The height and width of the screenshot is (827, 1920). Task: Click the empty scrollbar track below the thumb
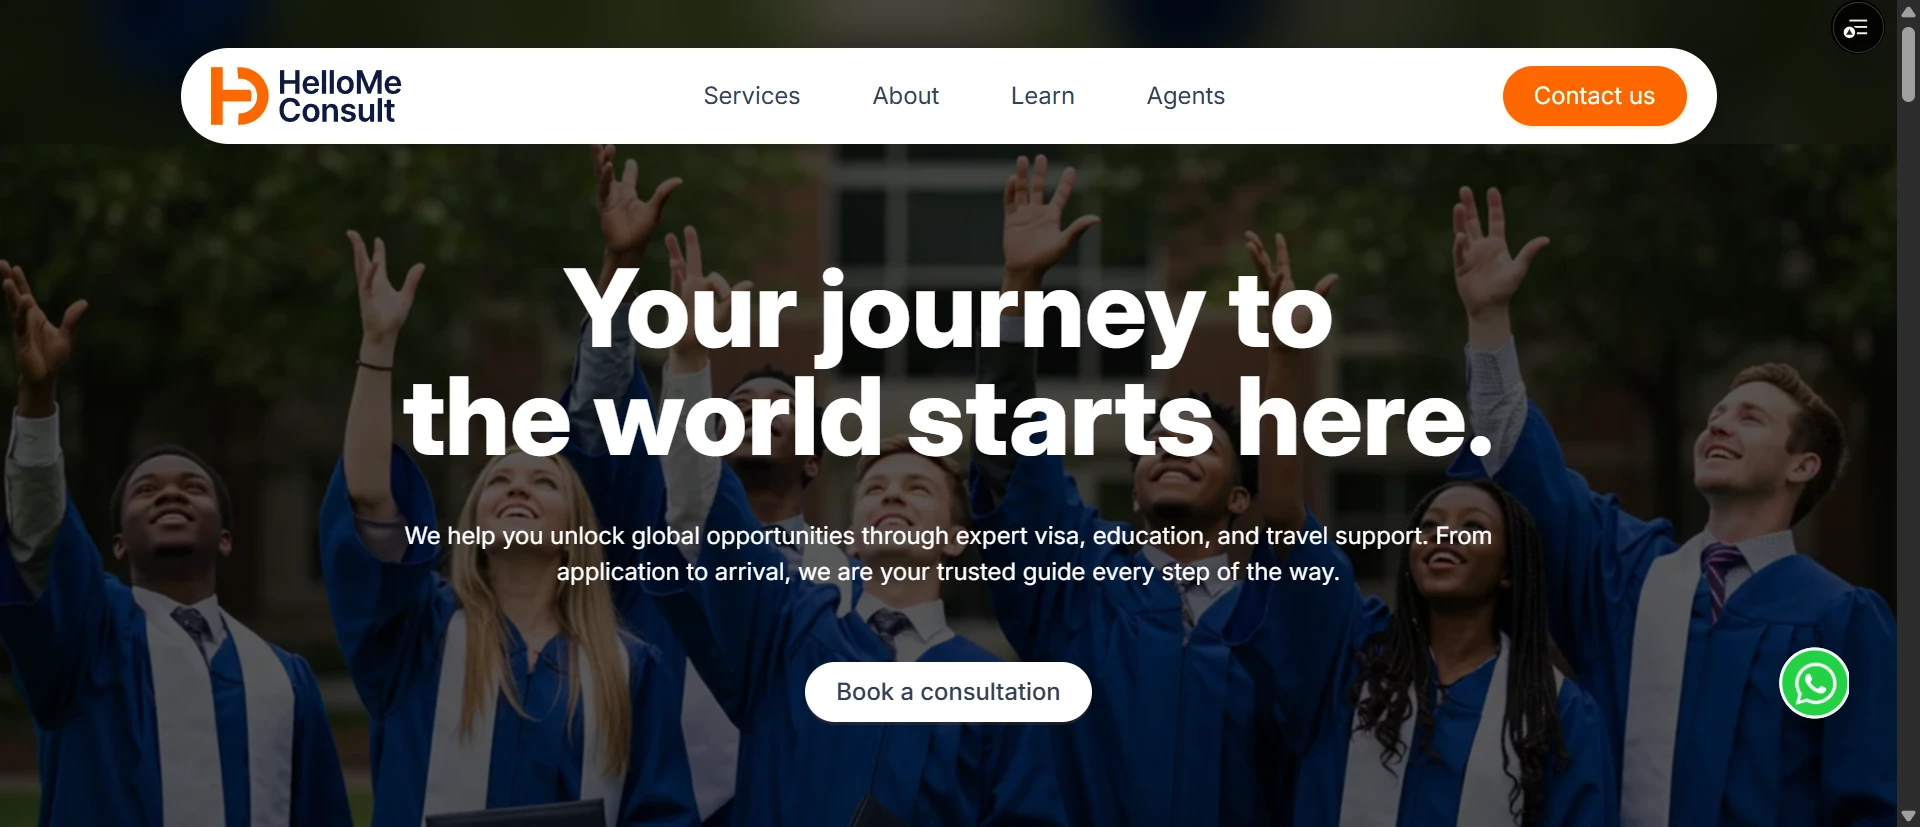tap(1908, 450)
